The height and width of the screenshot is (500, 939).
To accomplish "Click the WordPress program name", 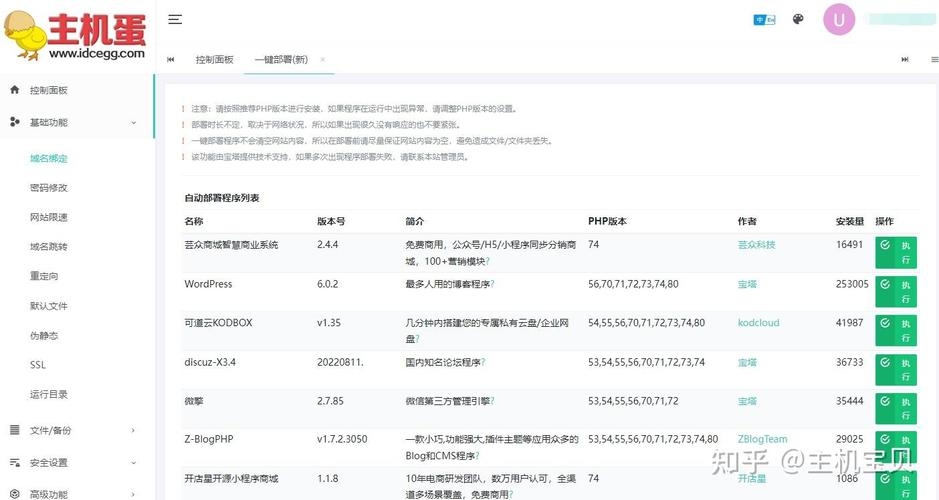I will [208, 284].
